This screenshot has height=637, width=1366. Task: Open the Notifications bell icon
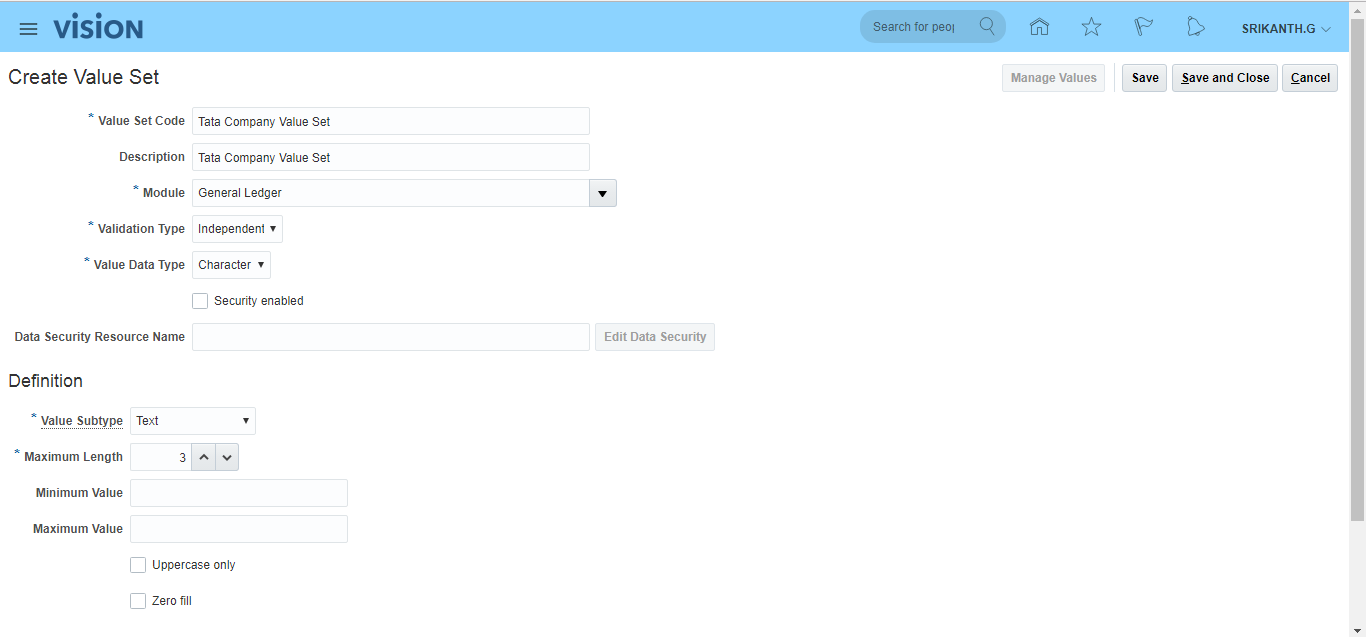(x=1195, y=27)
